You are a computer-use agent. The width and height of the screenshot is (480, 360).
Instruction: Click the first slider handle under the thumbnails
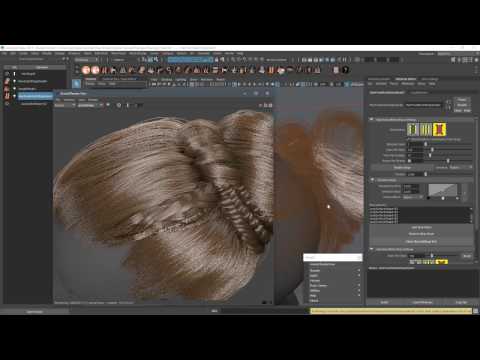(426, 144)
